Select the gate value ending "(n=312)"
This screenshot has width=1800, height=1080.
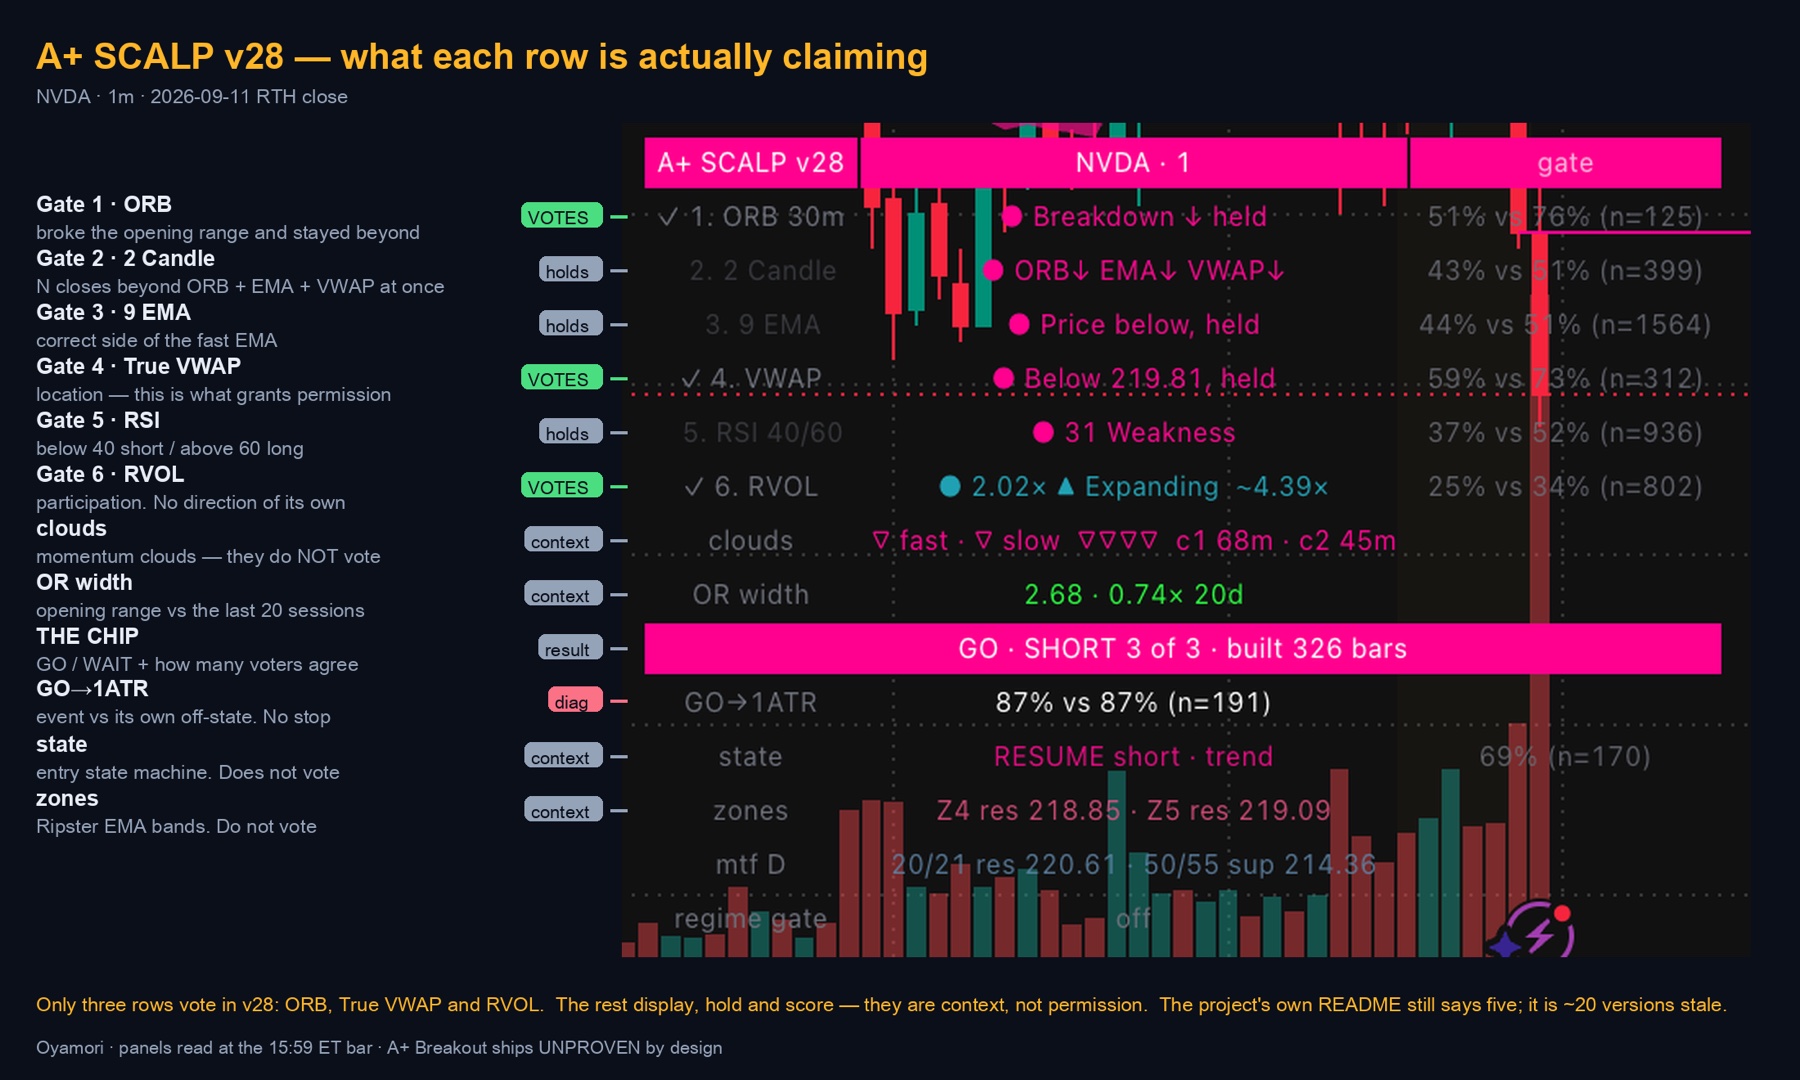coord(1565,378)
